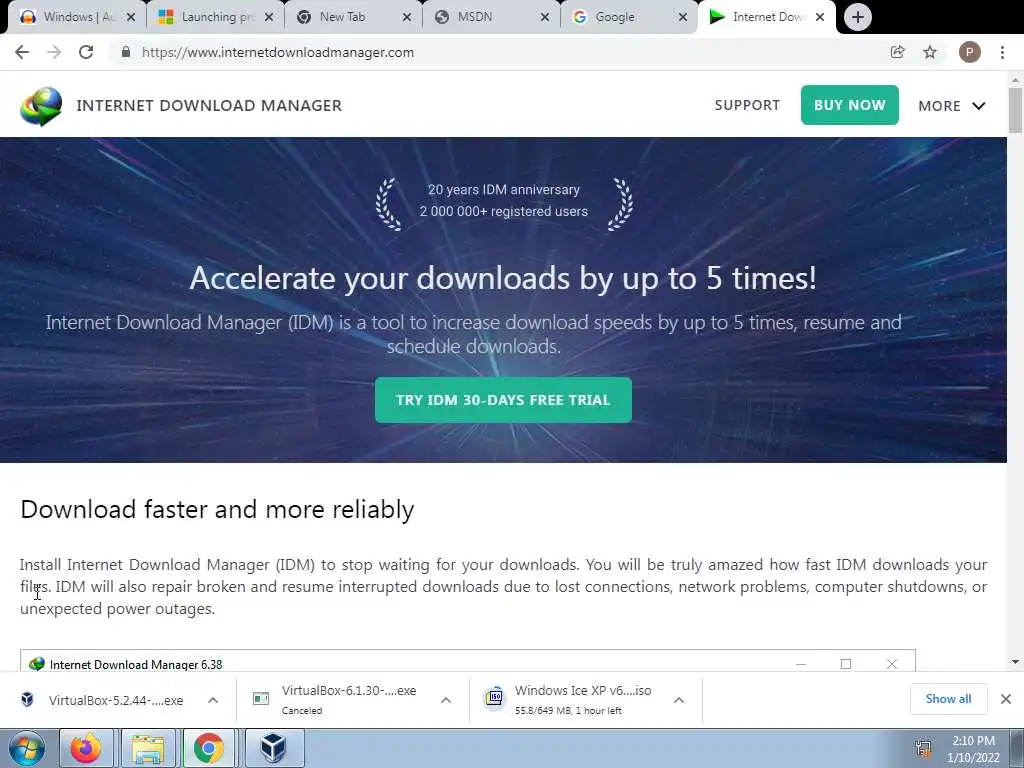This screenshot has width=1024, height=768.
Task: Bookmark this page with the star icon
Action: click(x=930, y=52)
